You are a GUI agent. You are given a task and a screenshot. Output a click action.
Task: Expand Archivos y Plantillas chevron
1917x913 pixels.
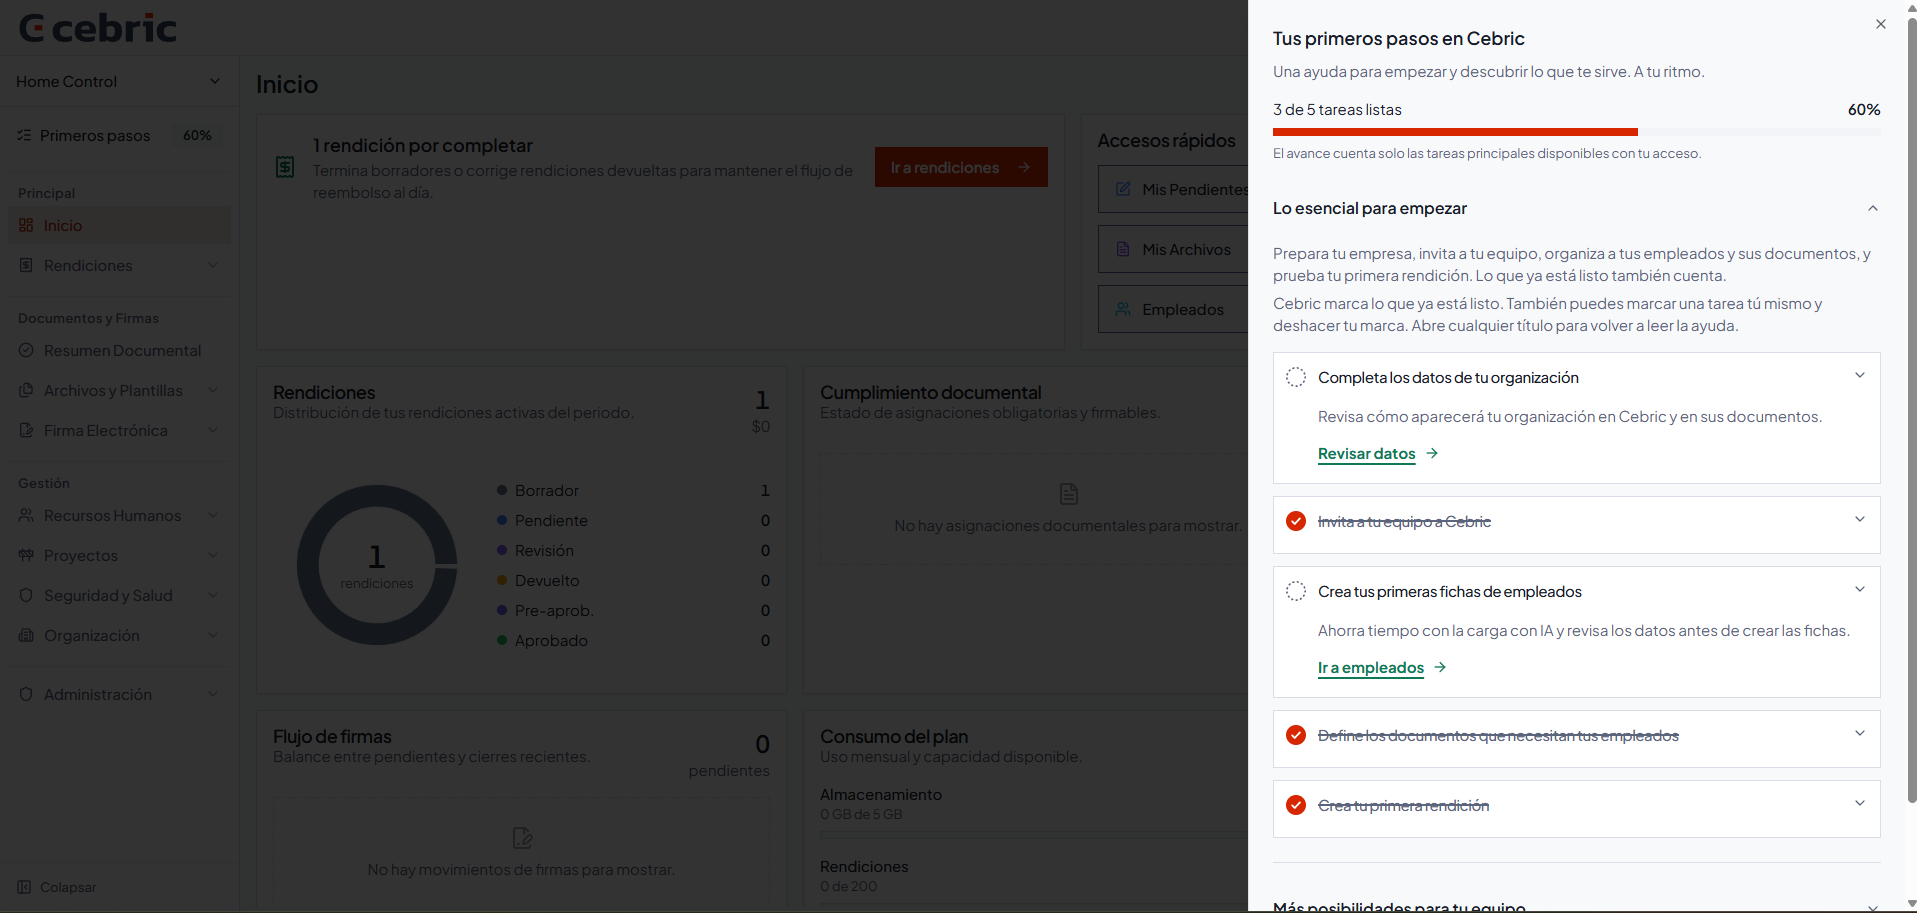213,390
